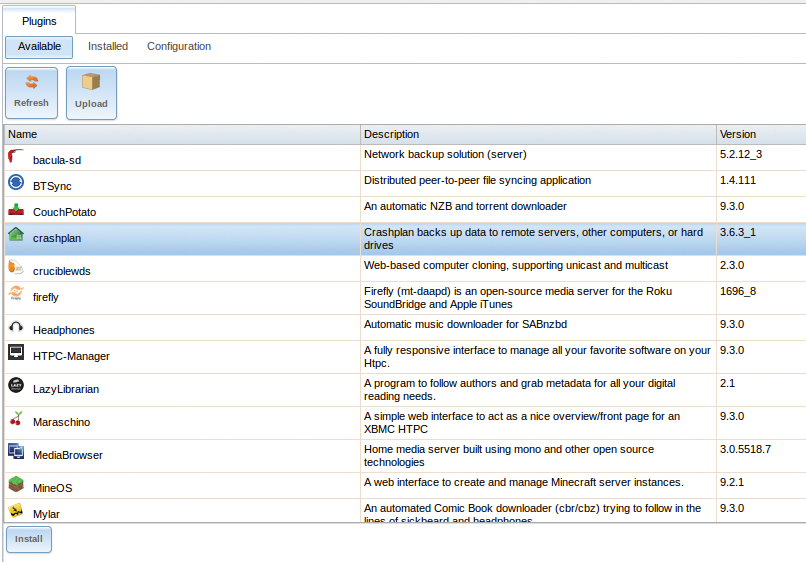This screenshot has height=562, width=806.
Task: Sort by the Description column header
Action: (538, 134)
